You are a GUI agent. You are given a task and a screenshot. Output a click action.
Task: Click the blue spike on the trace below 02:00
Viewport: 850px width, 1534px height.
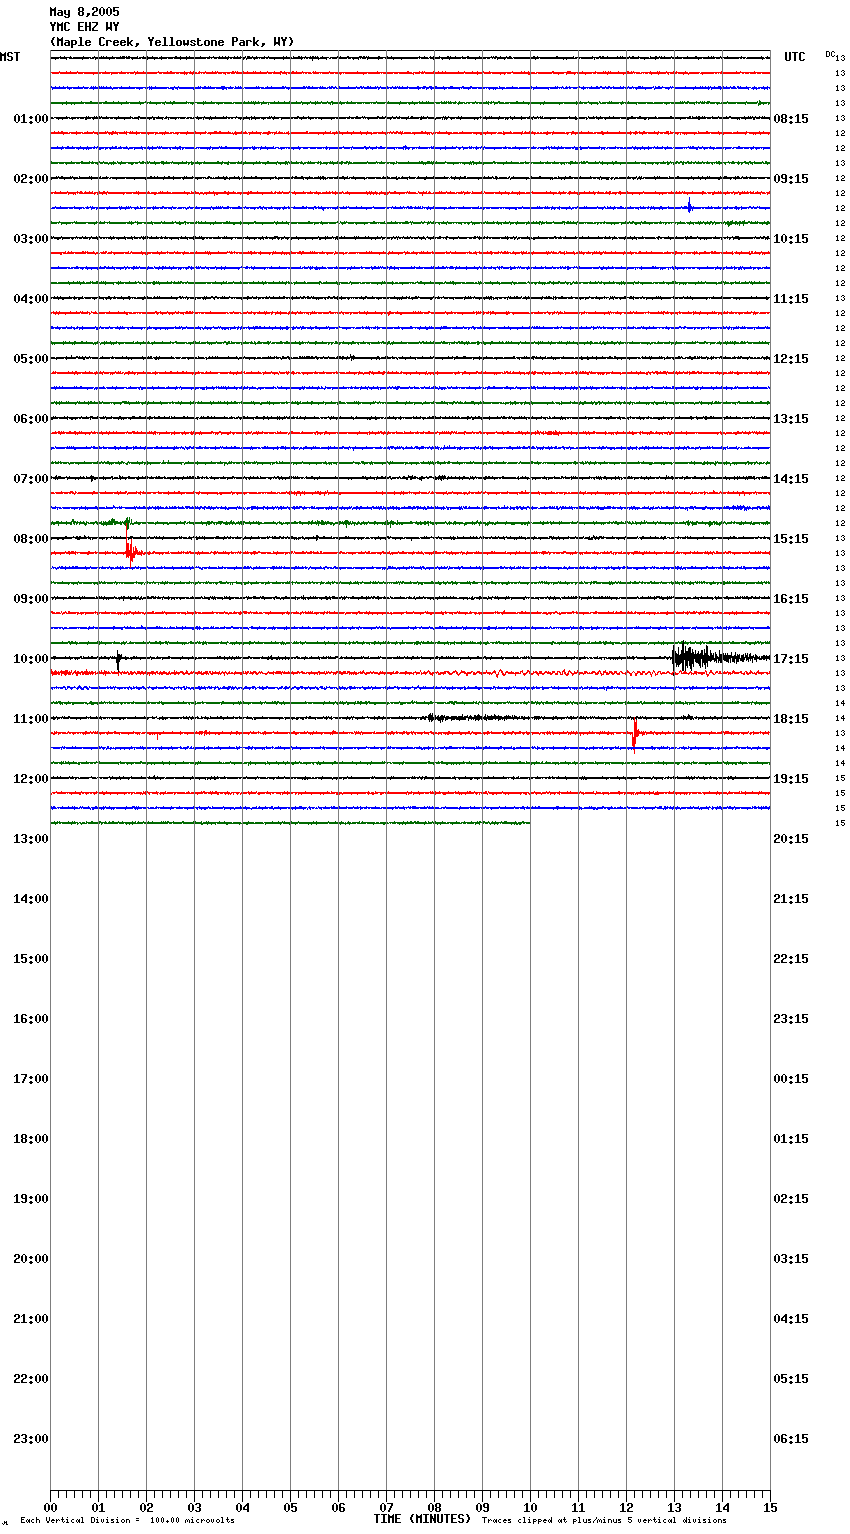point(689,207)
